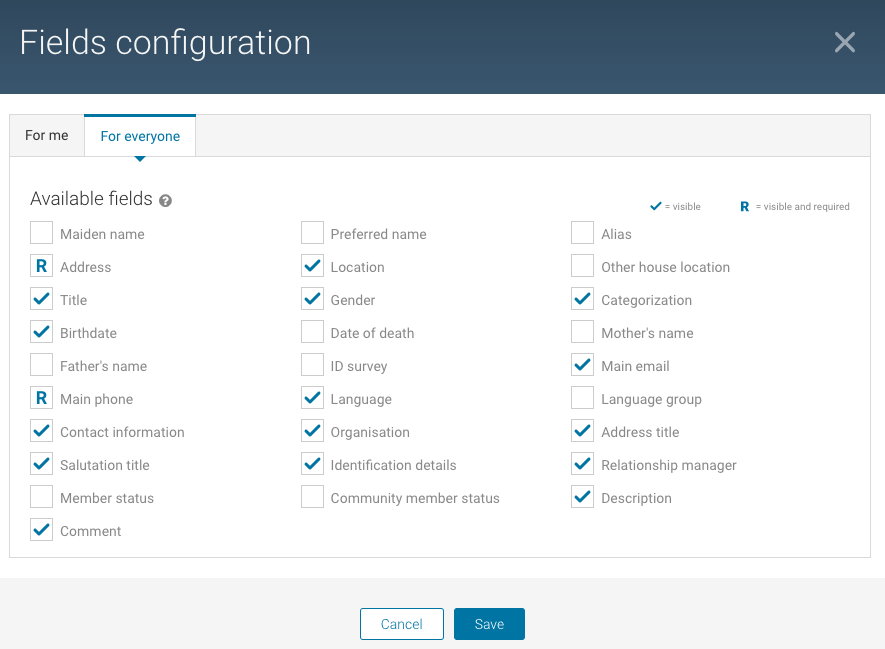
Task: Save the fields configuration
Action: [489, 624]
